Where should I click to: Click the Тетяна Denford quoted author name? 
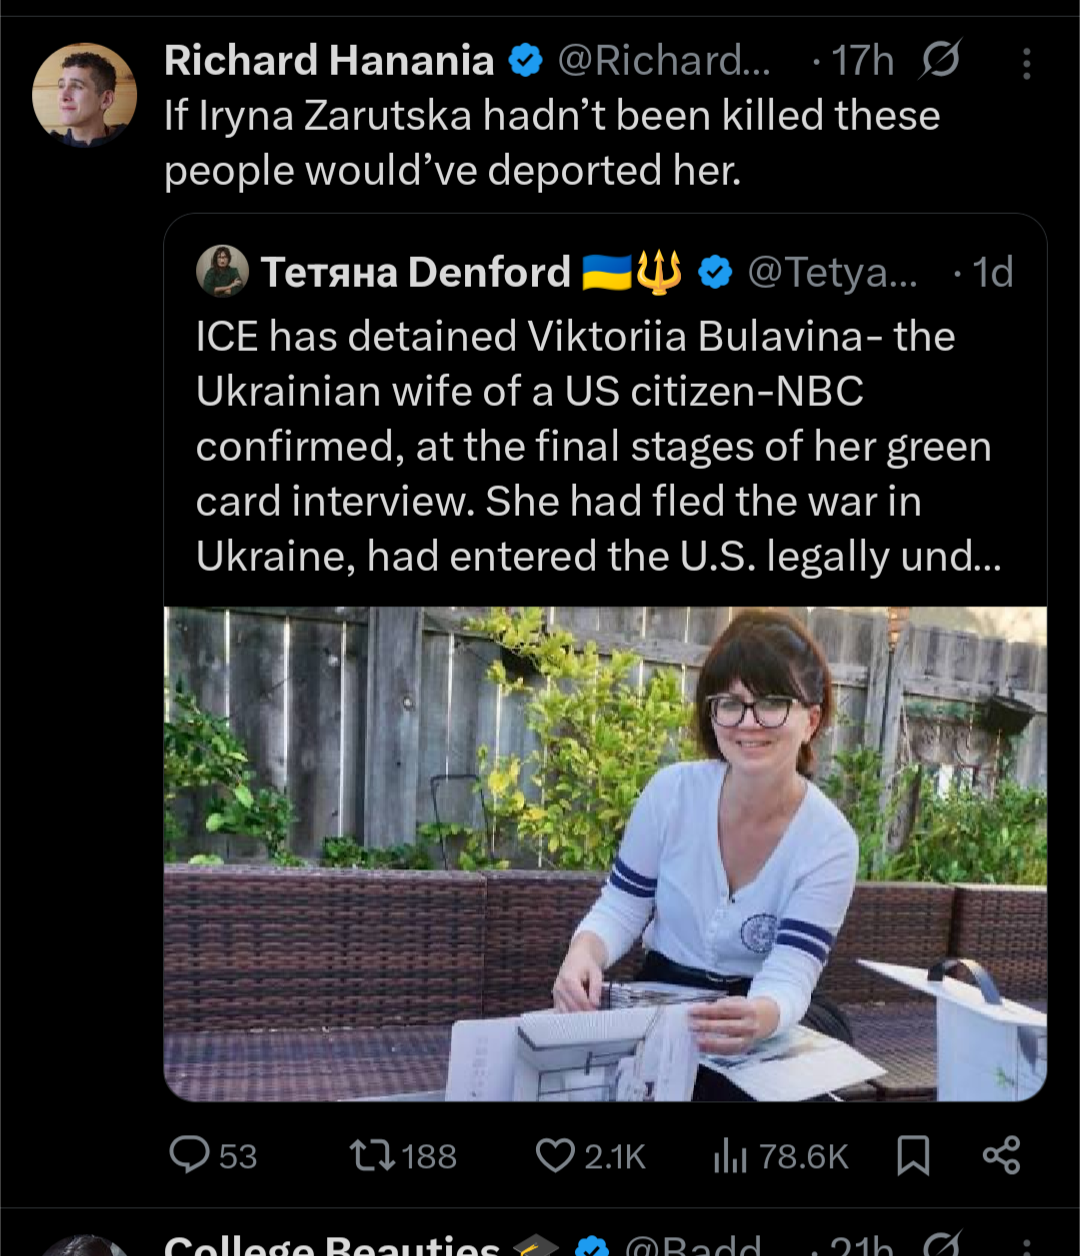[x=416, y=272]
